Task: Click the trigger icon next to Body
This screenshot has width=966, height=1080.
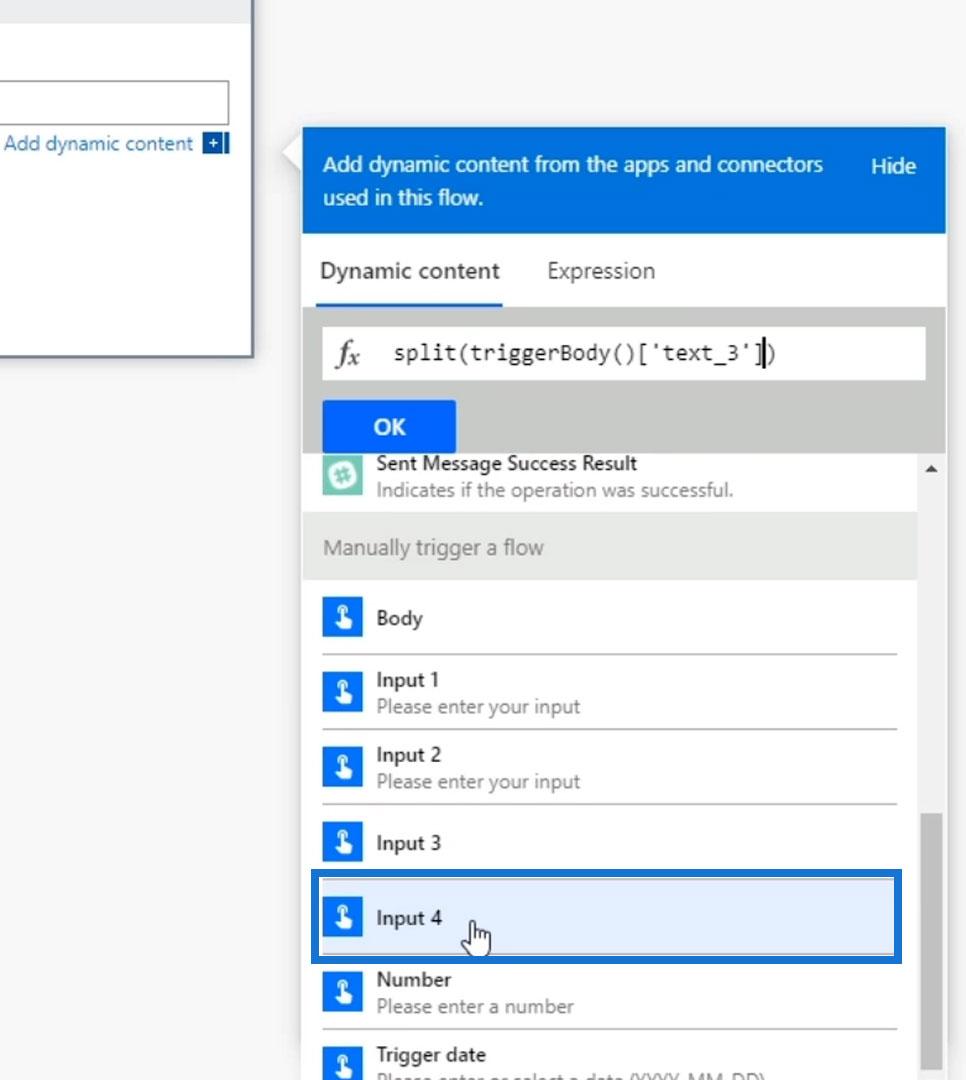Action: pos(342,617)
